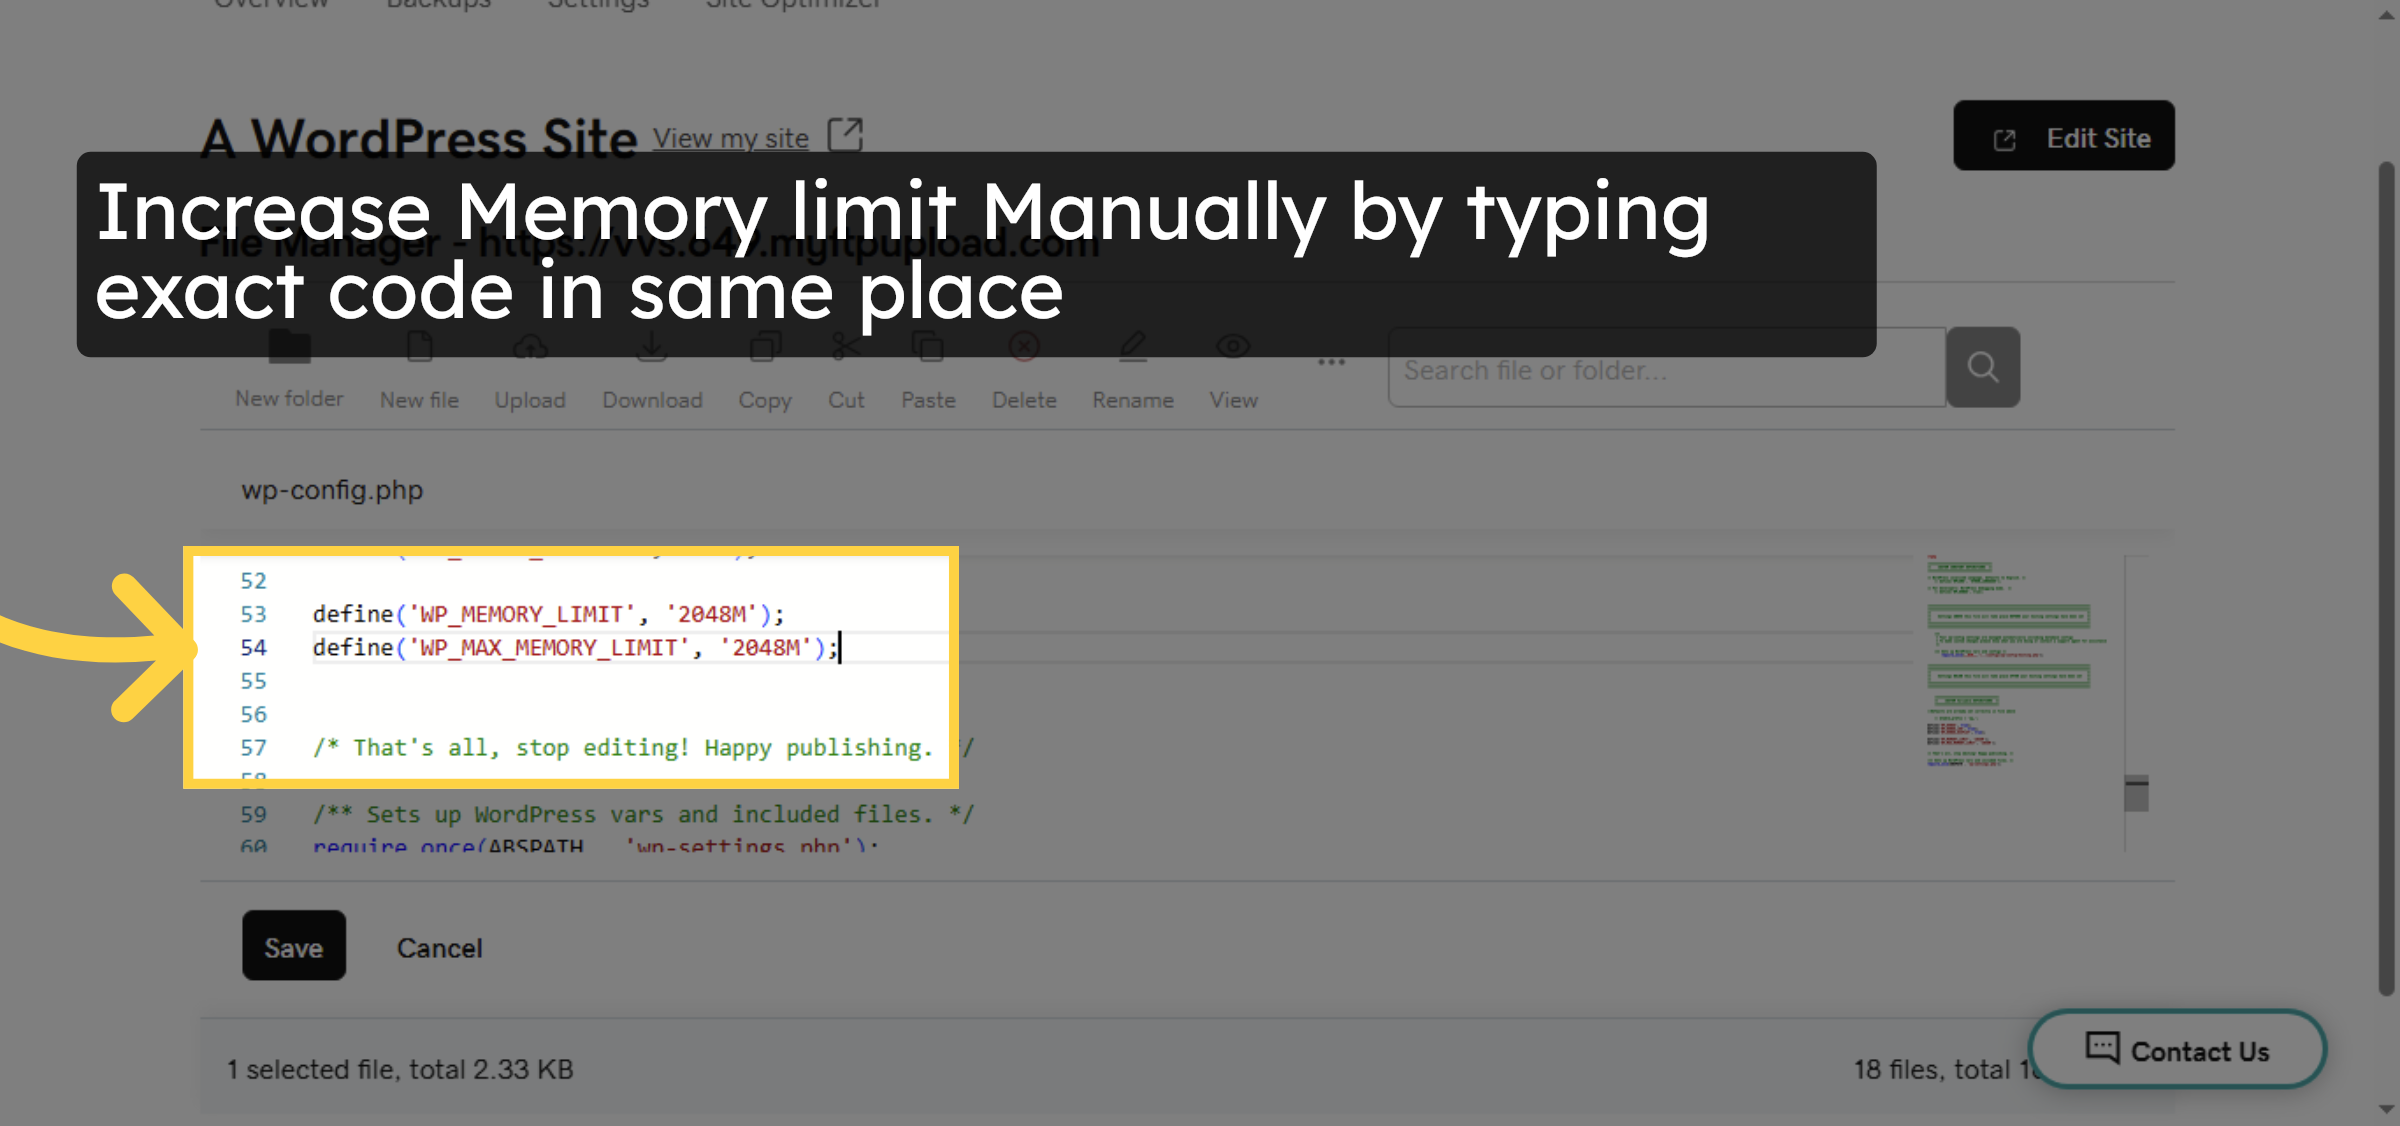
Task: Choose Copy in file manager toolbar
Action: tap(765, 399)
